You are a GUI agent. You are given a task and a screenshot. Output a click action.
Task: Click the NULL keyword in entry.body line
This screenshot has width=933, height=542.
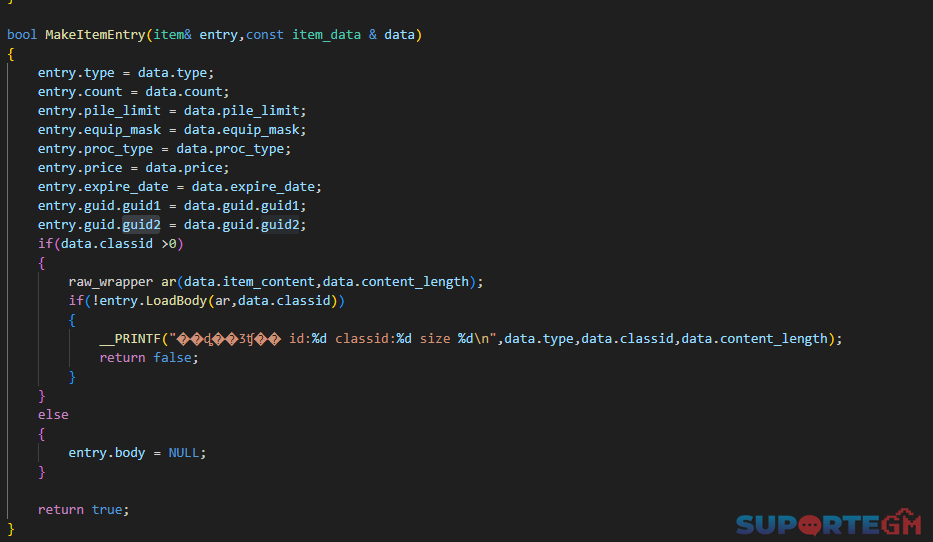[x=183, y=453]
